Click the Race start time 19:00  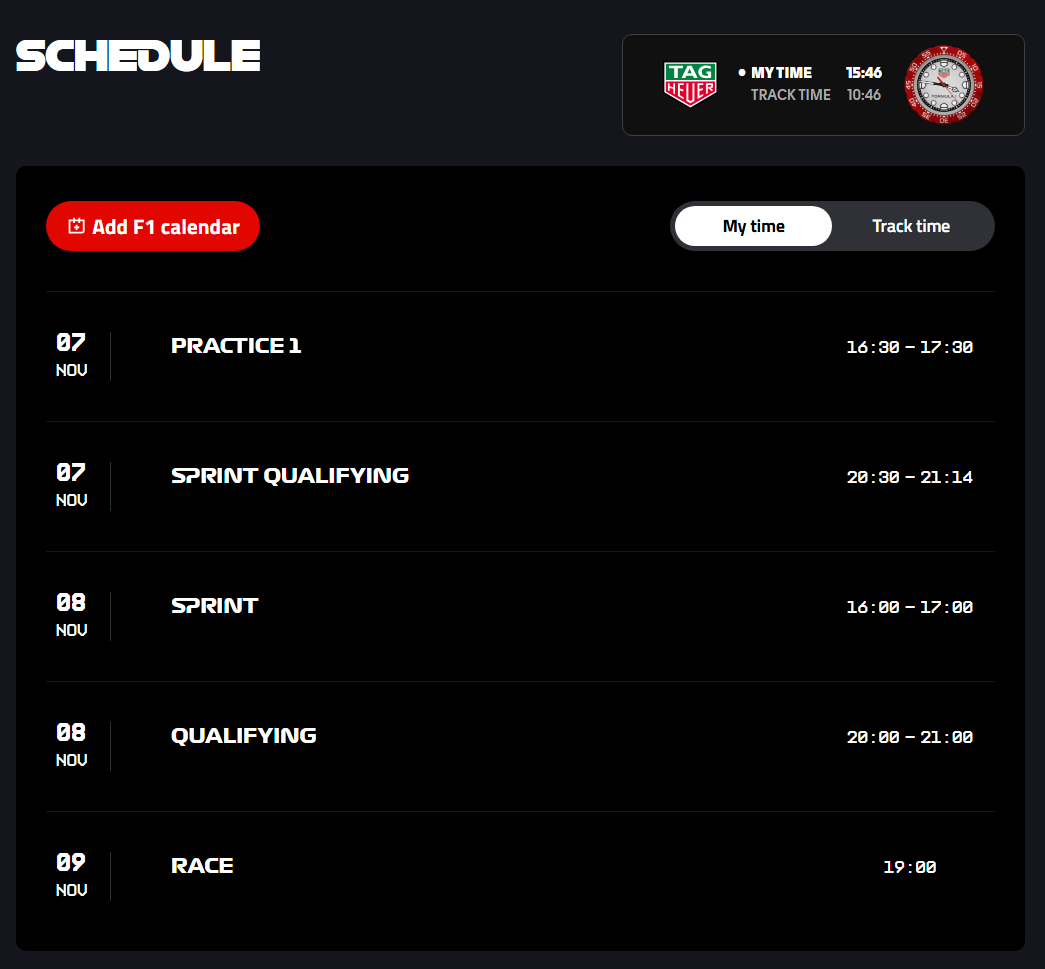click(909, 867)
